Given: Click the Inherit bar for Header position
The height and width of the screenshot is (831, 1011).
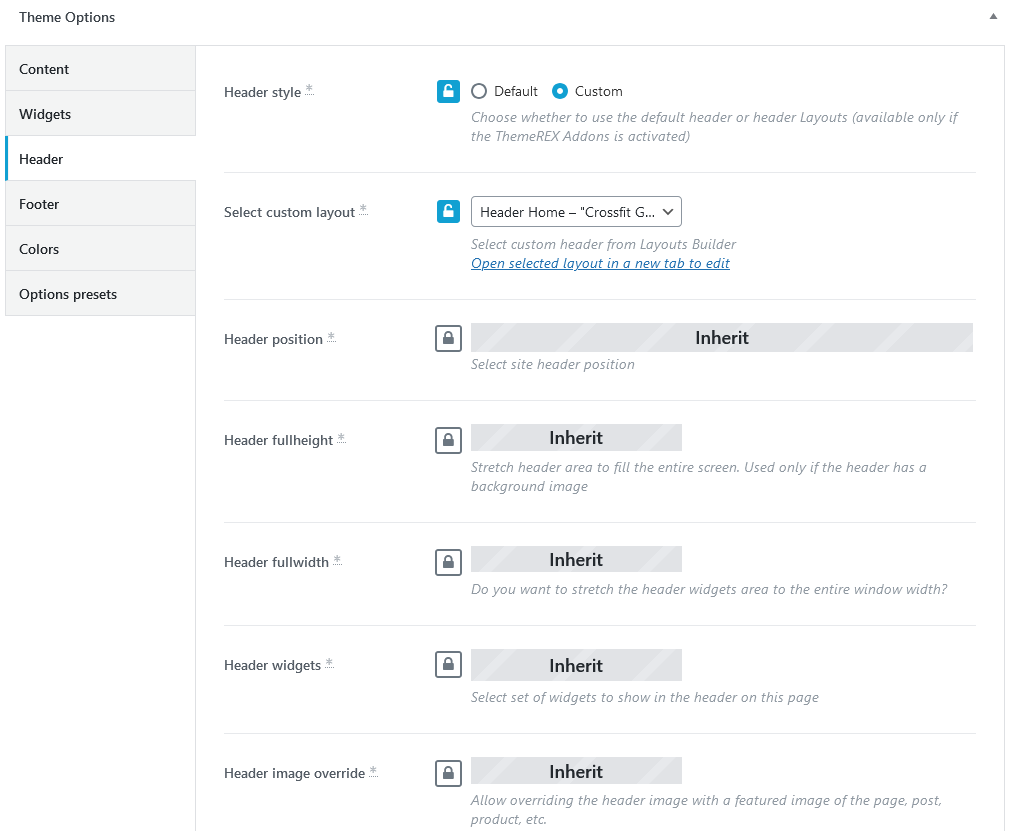Looking at the screenshot, I should [721, 338].
